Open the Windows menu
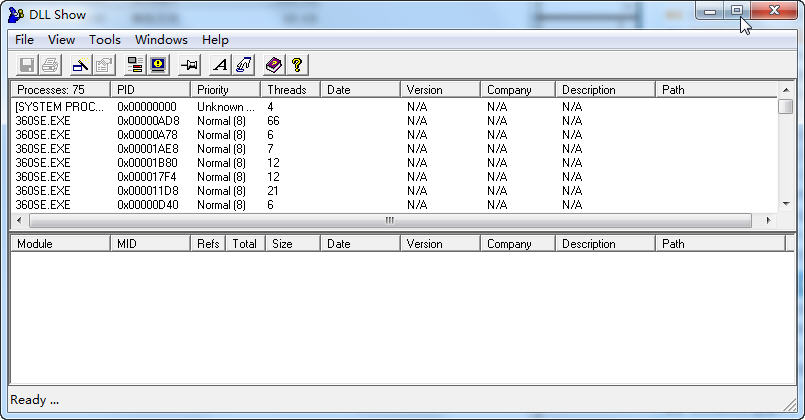 (x=161, y=40)
